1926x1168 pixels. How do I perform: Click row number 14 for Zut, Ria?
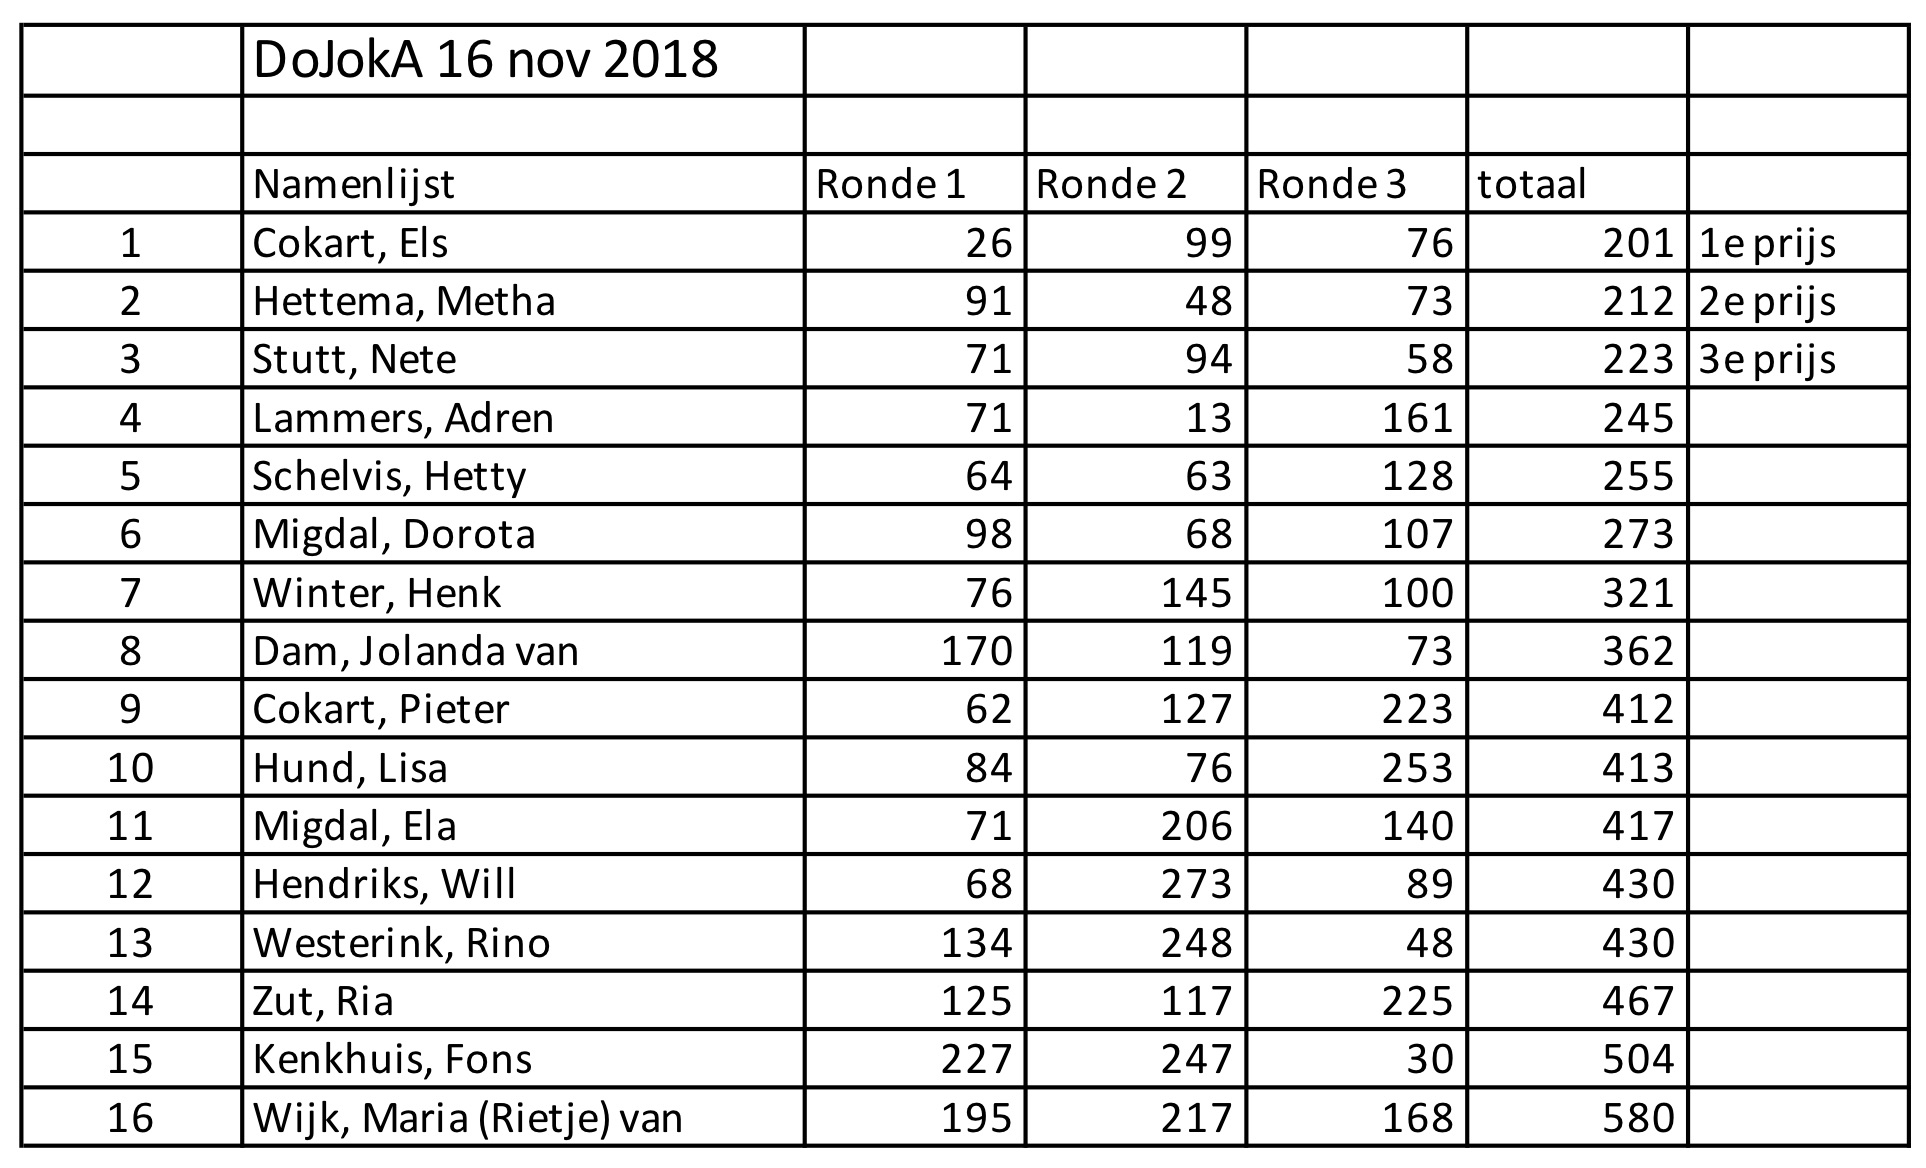click(131, 1000)
